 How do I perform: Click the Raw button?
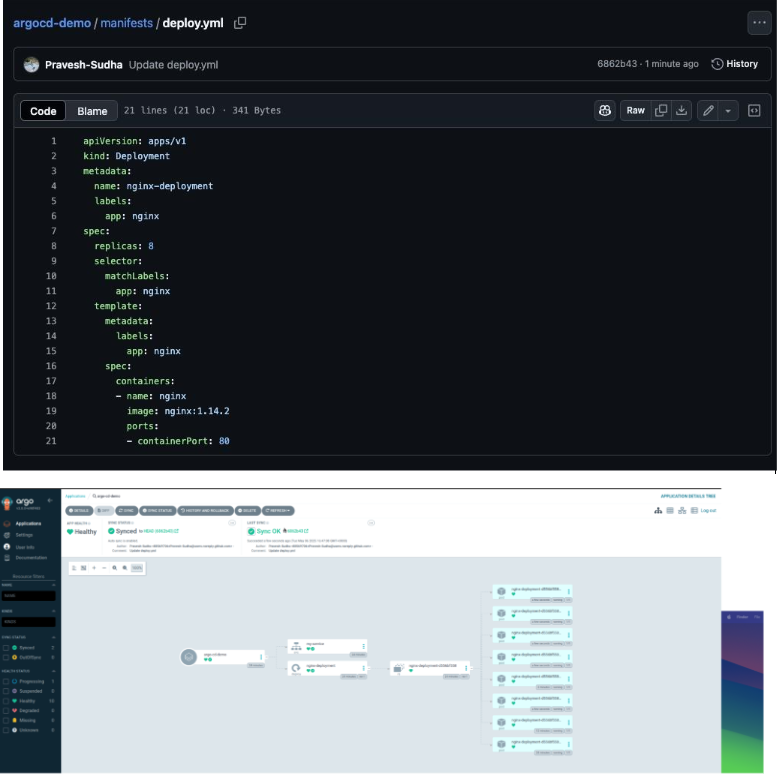[x=635, y=111]
